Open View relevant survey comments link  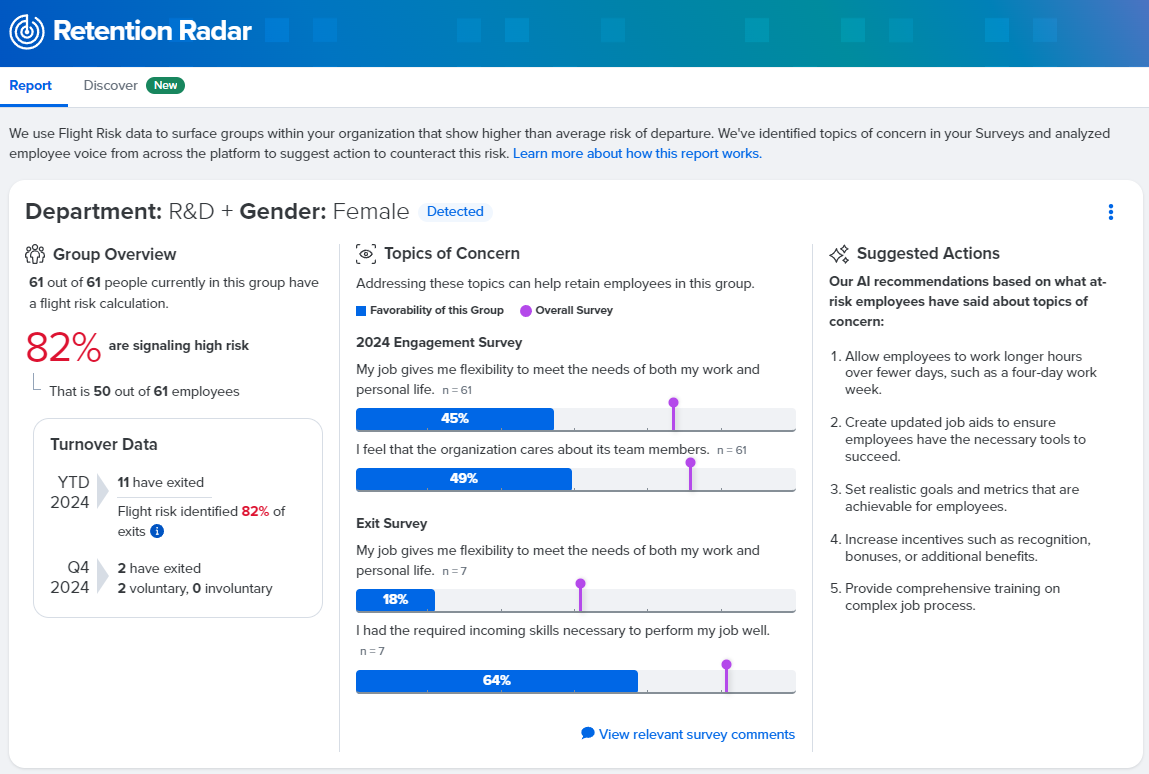coord(697,735)
